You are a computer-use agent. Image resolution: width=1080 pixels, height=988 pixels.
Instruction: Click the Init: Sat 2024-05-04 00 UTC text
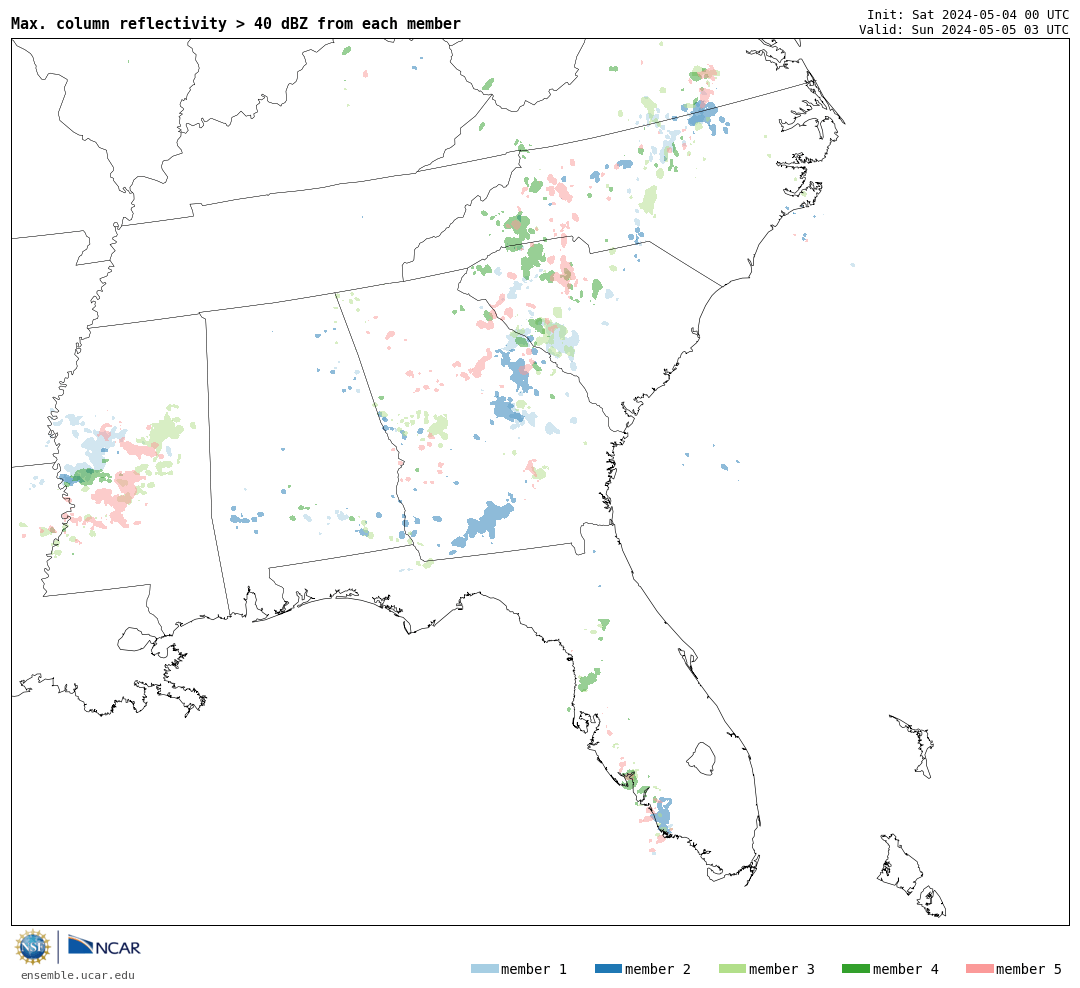[x=968, y=14]
